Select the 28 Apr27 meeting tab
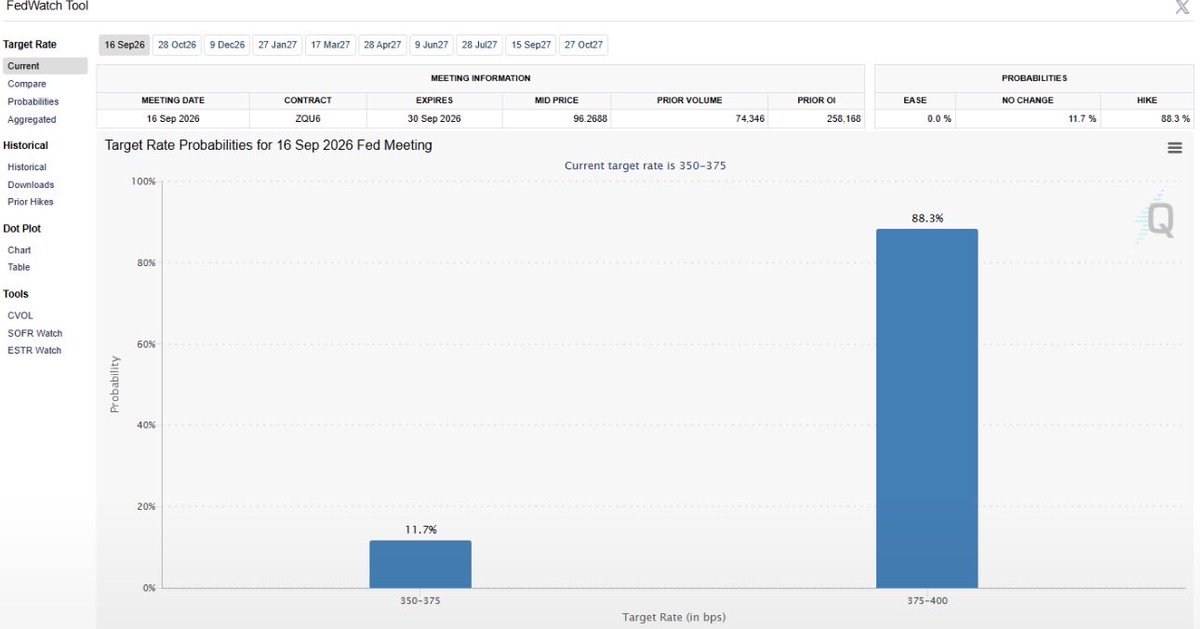 click(x=382, y=45)
